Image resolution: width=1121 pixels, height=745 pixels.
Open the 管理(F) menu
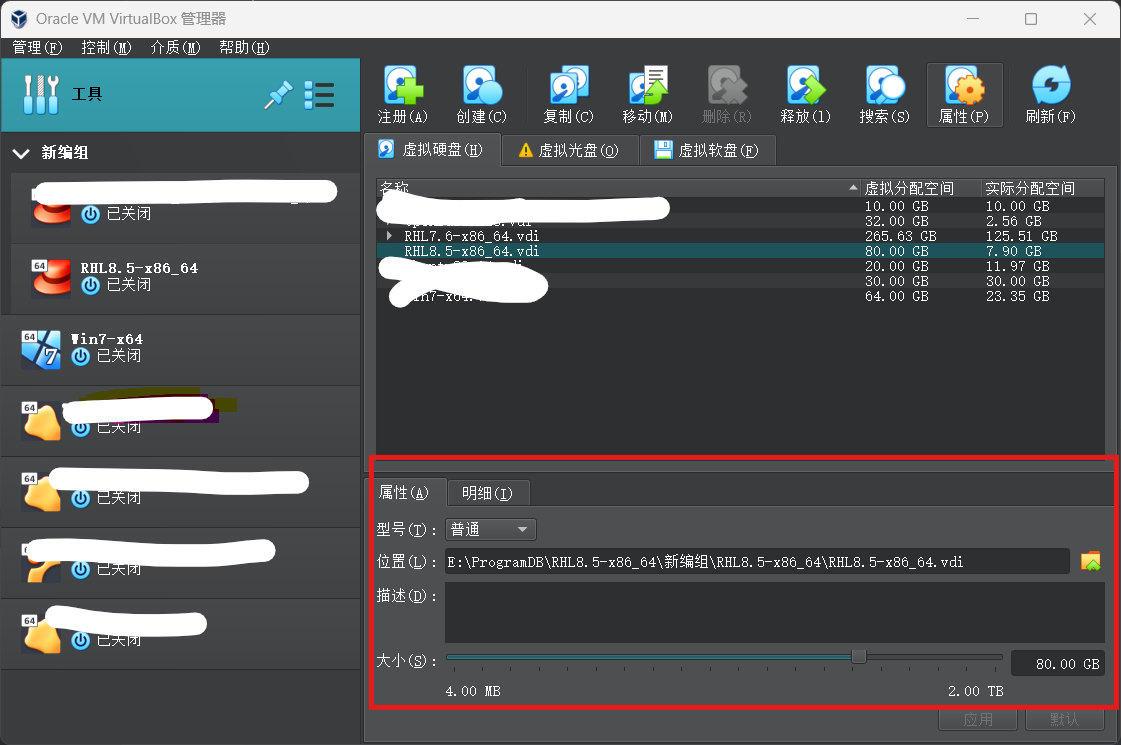[x=37, y=47]
